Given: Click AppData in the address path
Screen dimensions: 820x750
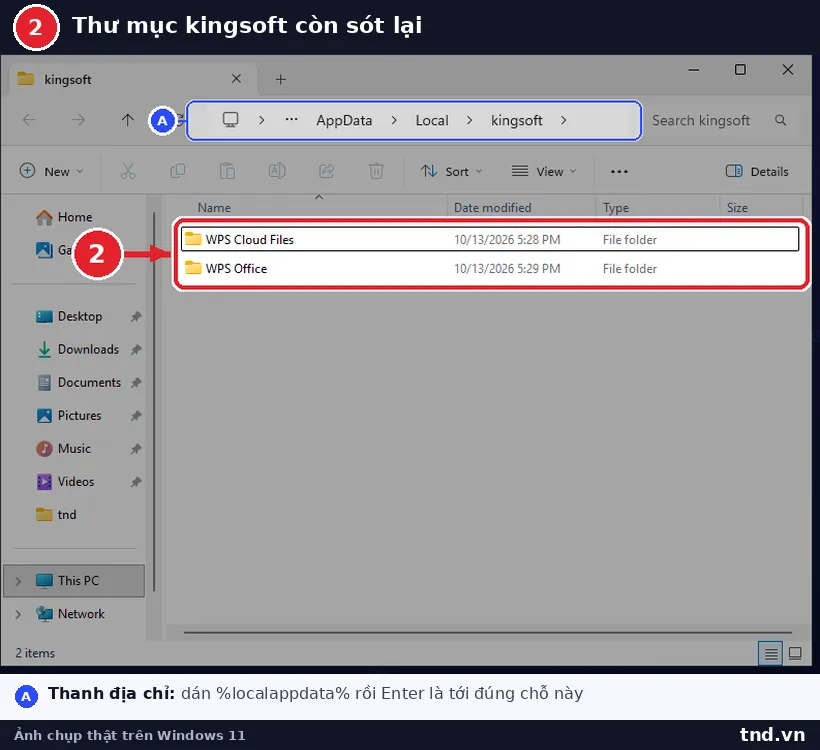Looking at the screenshot, I should pyautogui.click(x=344, y=120).
